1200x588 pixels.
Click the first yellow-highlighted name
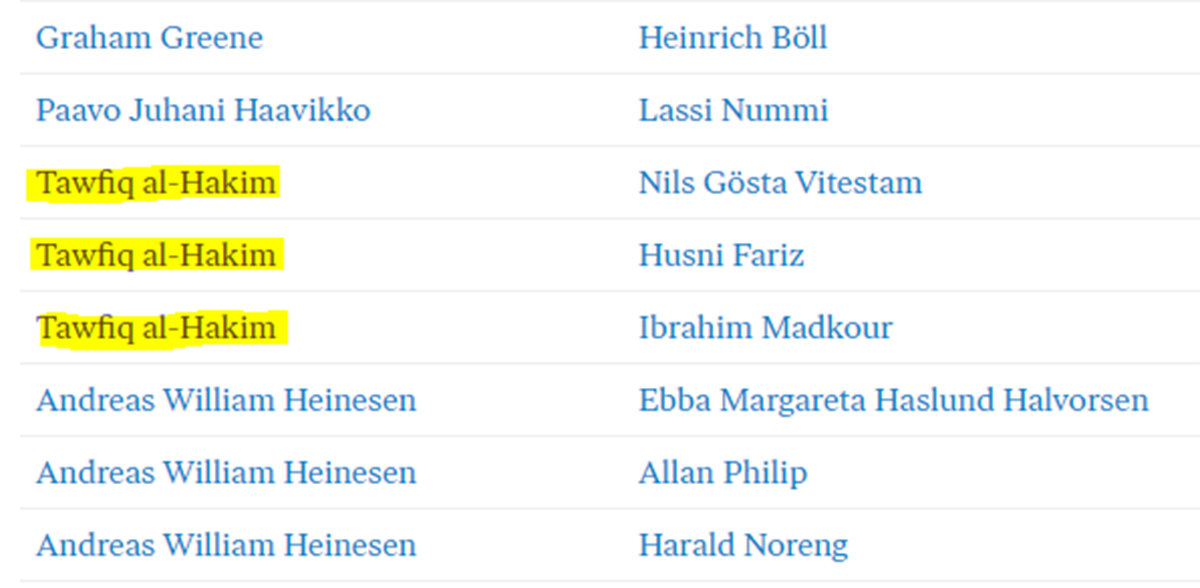pyautogui.click(x=156, y=183)
